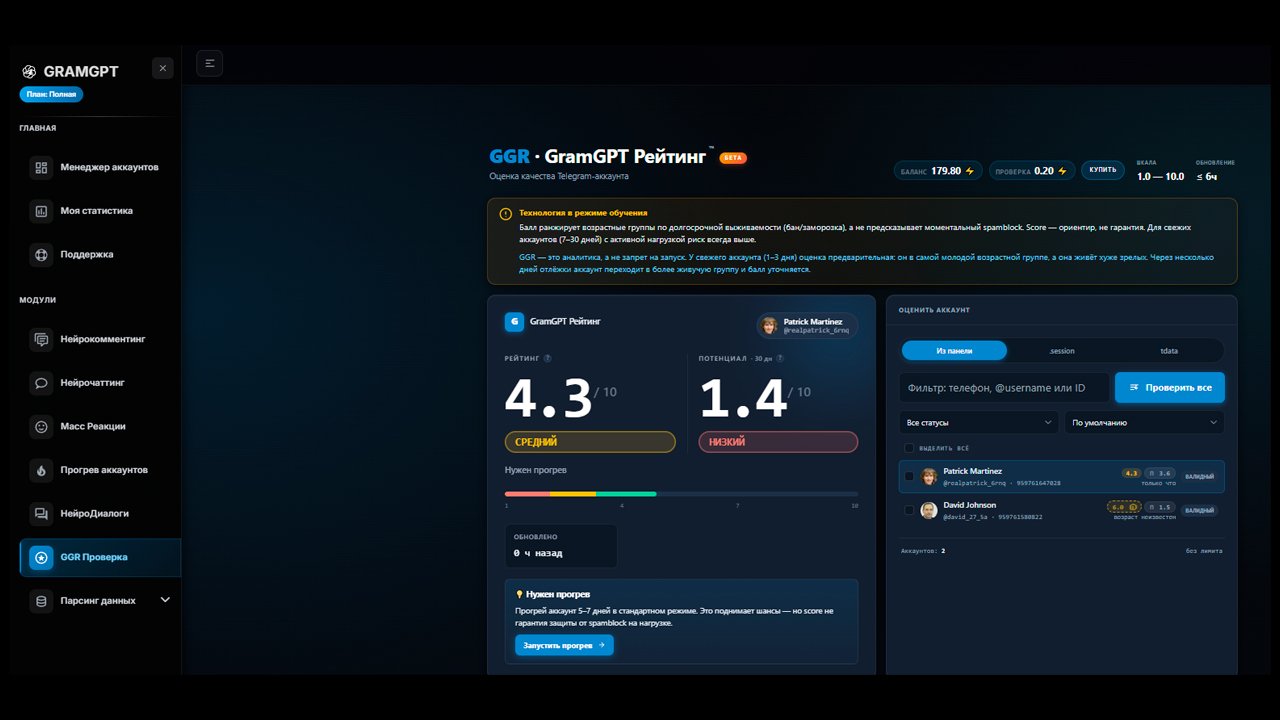Click the Парсинг данных database icon
The height and width of the screenshot is (720, 1280).
tap(41, 601)
